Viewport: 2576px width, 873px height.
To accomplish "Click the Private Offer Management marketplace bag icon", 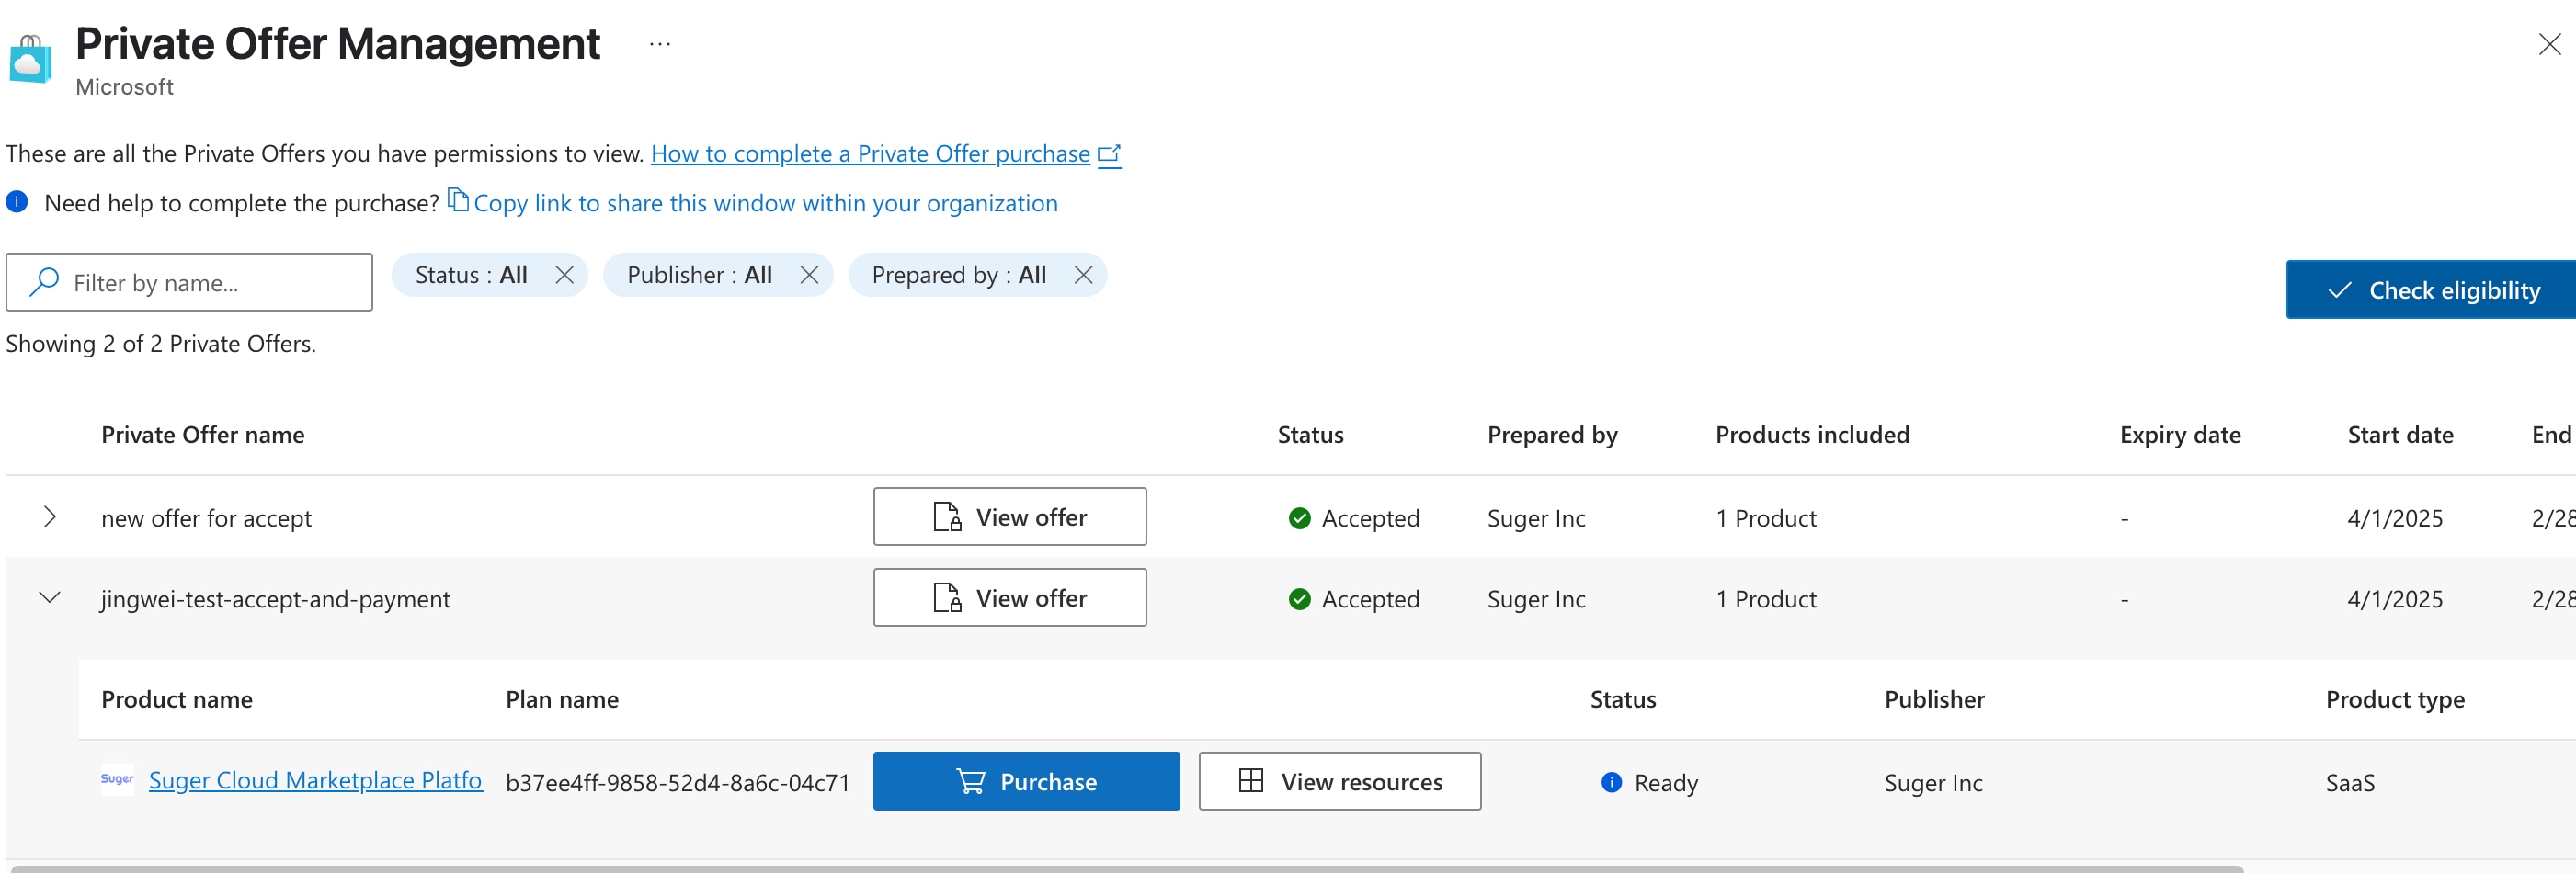I will click(x=30, y=59).
